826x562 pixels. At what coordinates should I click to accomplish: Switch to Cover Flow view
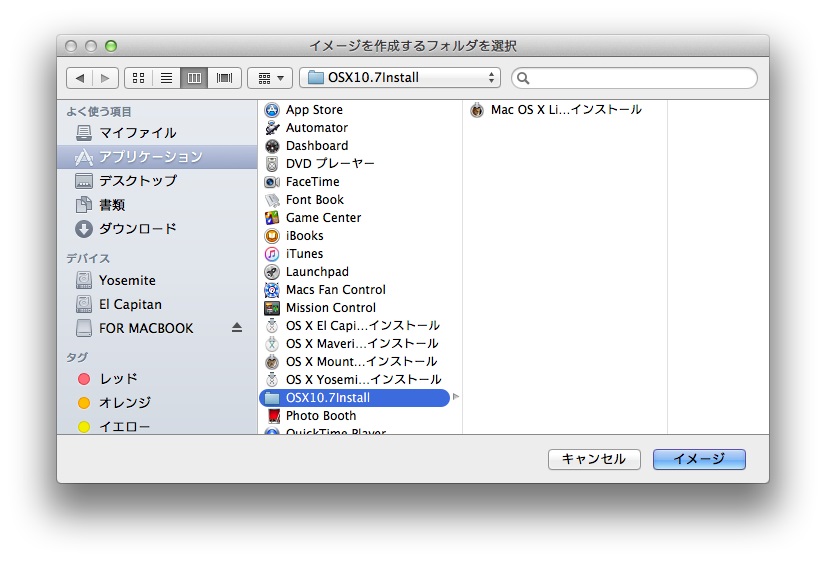point(224,78)
